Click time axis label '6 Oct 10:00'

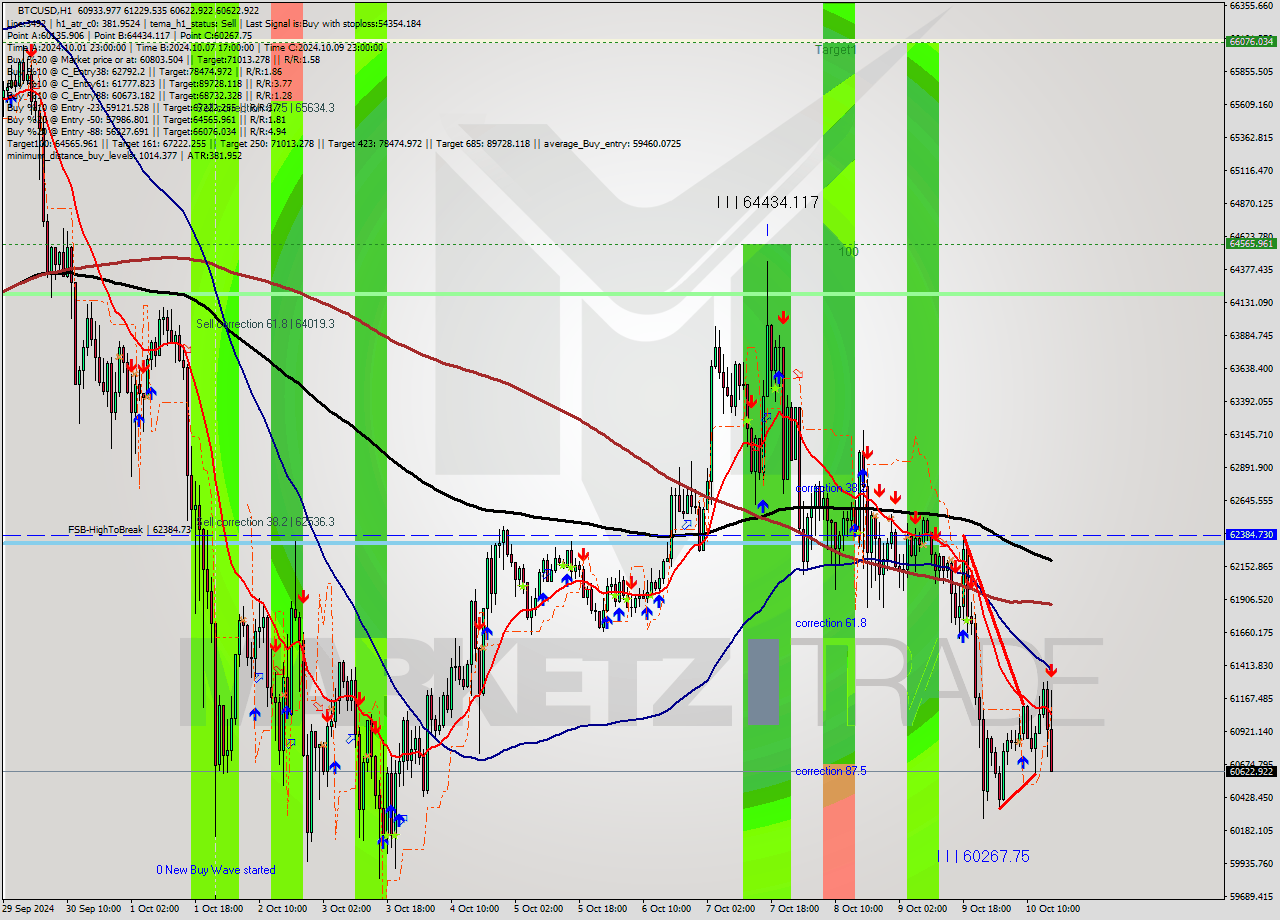[666, 909]
